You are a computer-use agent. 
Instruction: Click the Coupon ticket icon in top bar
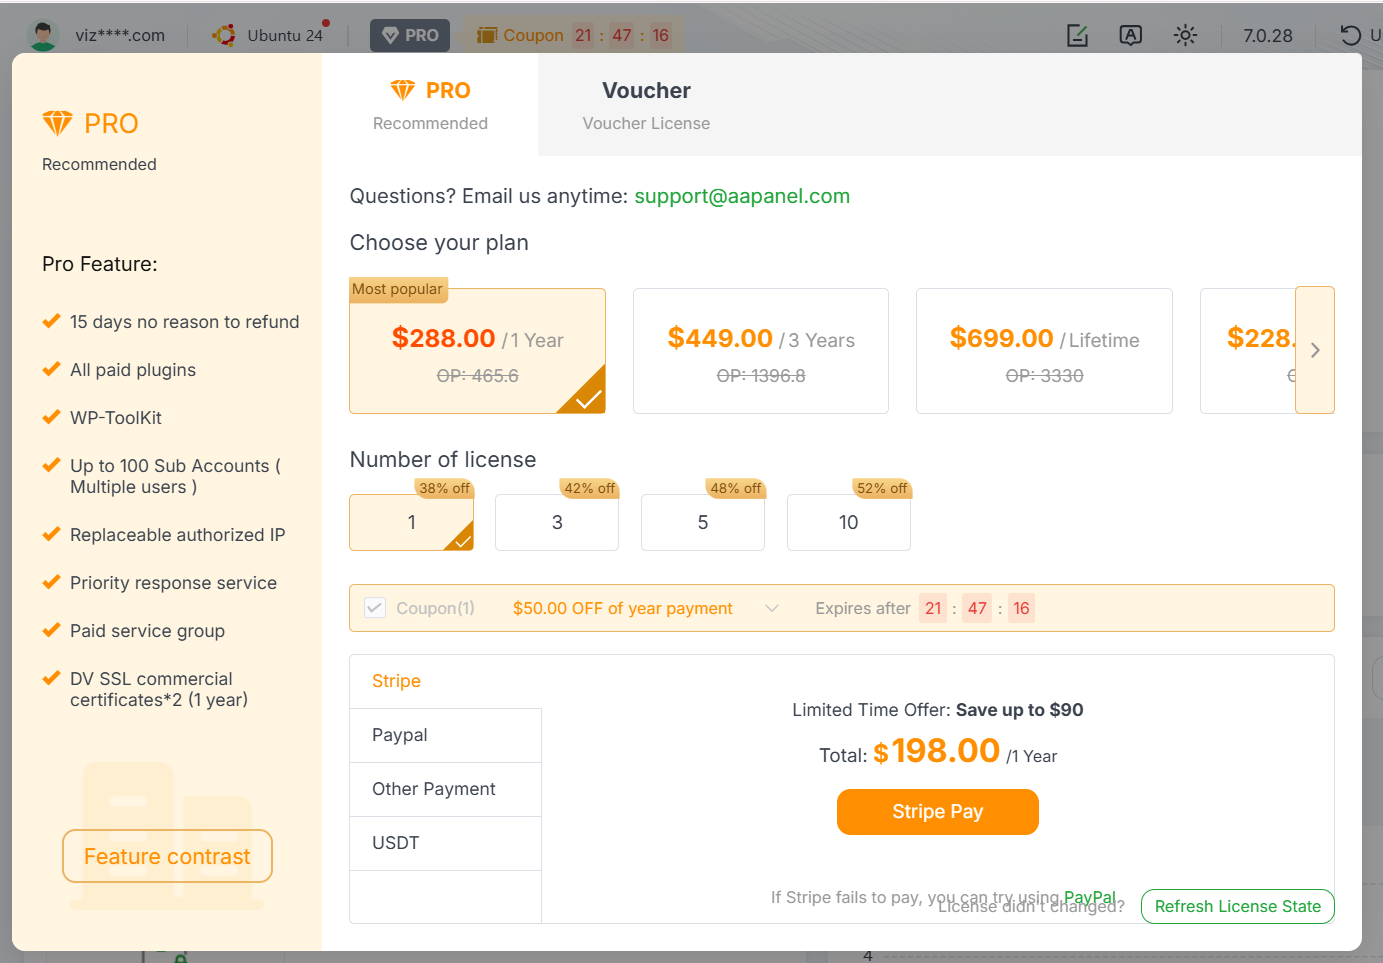pos(487,35)
